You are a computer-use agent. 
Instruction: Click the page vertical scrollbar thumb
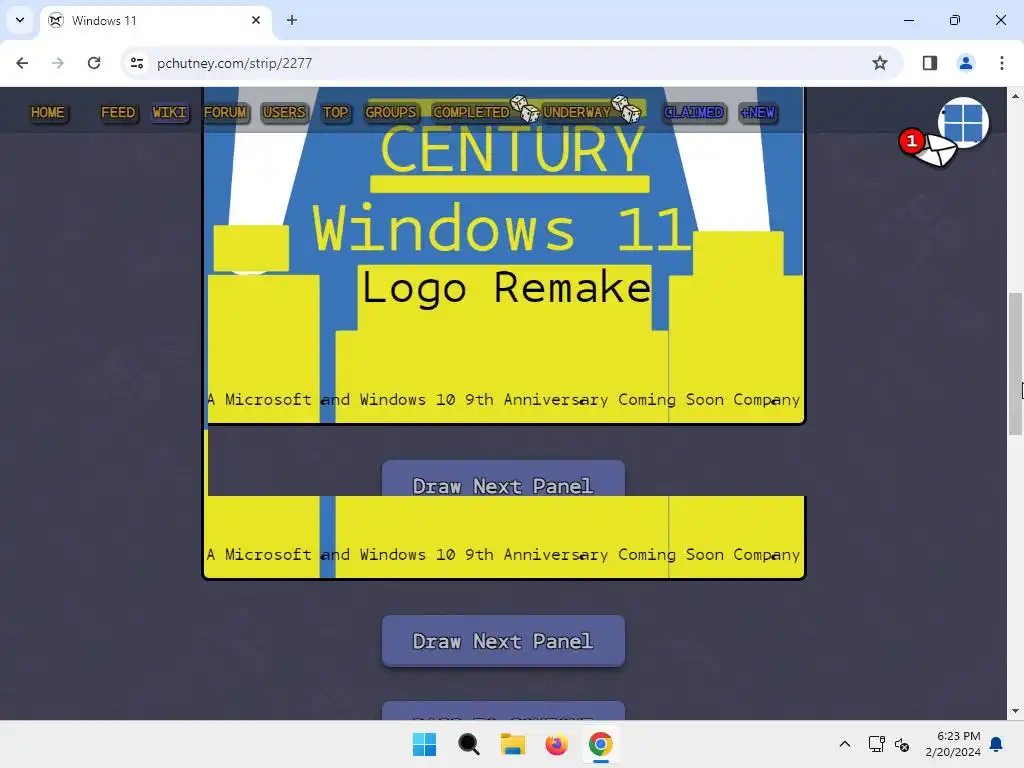click(1015, 363)
